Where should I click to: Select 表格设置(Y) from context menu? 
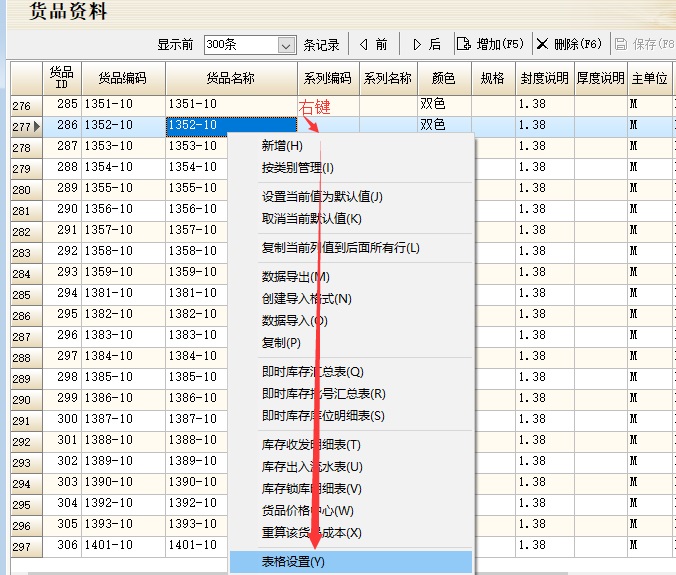coord(293,562)
